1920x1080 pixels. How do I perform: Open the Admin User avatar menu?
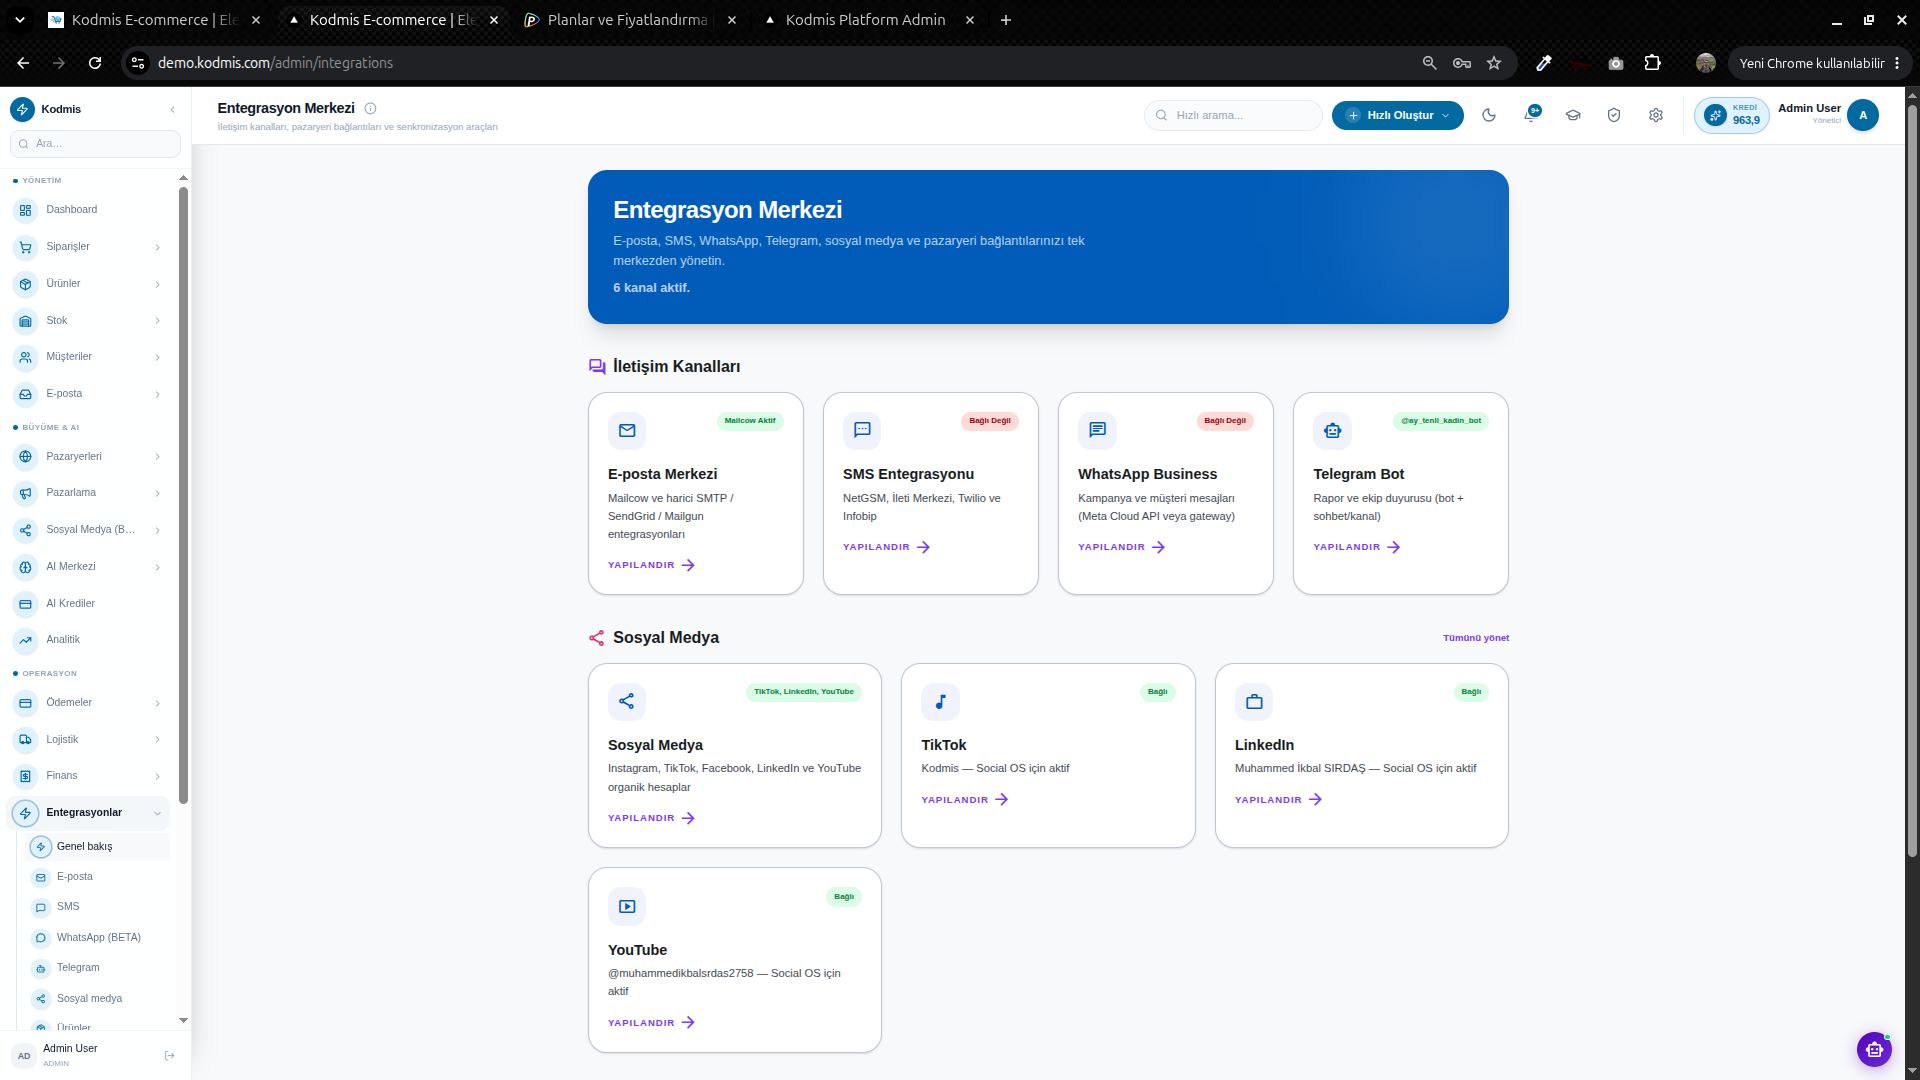1862,115
